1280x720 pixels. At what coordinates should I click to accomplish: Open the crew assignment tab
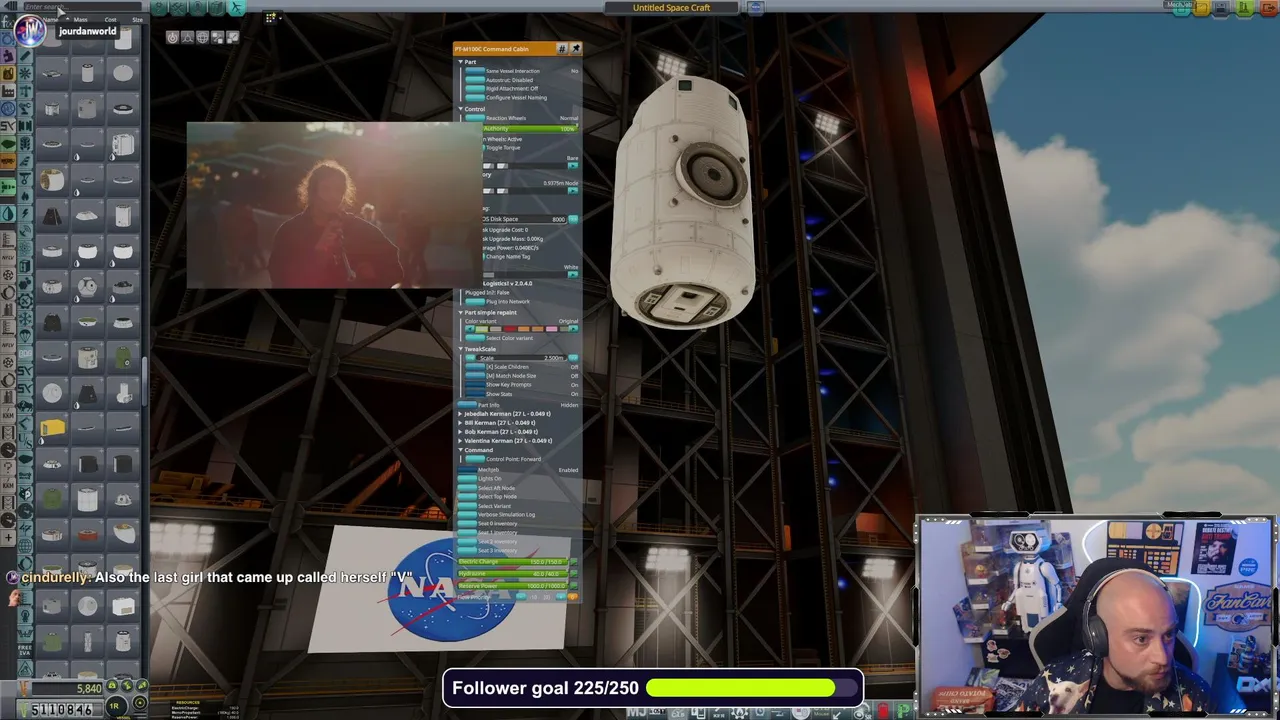click(197, 7)
